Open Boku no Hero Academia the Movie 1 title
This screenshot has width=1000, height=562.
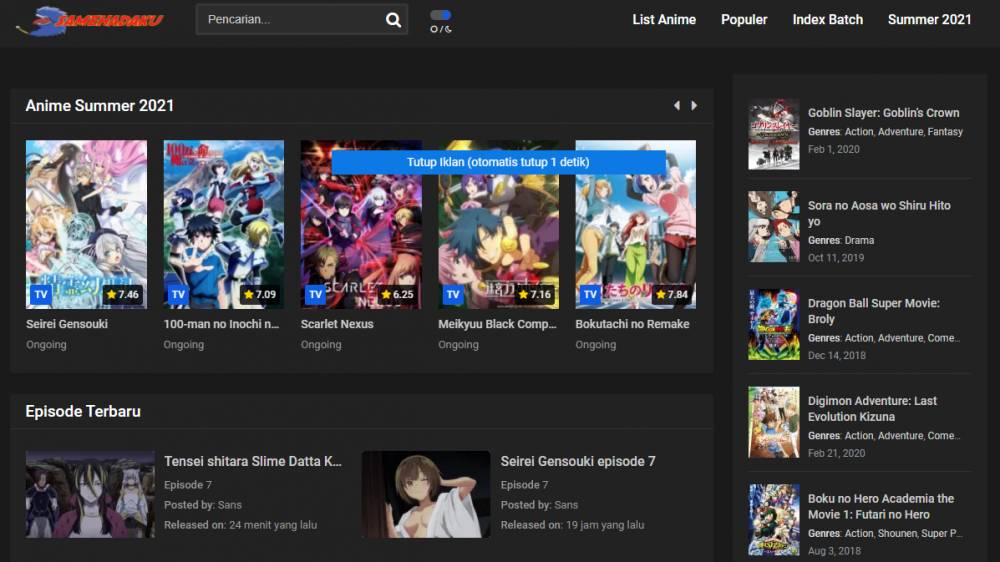tap(881, 507)
